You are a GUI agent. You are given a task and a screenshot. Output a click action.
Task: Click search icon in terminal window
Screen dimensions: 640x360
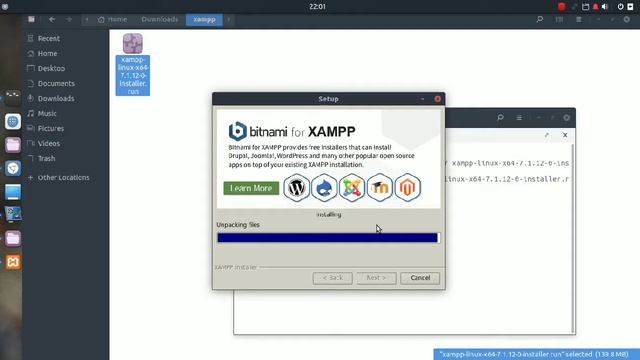[500, 118]
